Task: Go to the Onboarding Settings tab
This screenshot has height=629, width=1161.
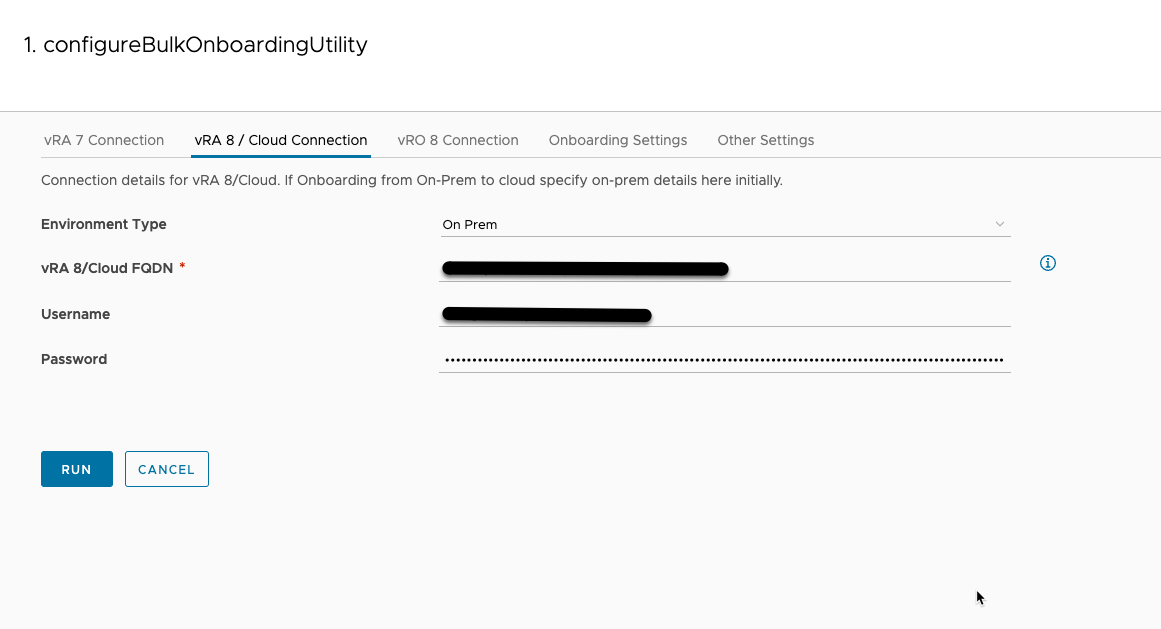Action: point(618,140)
